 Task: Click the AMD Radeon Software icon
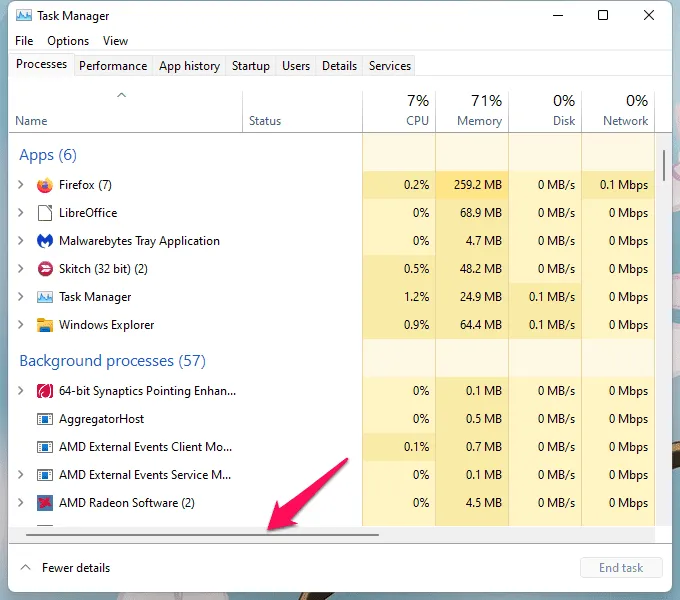(x=45, y=503)
